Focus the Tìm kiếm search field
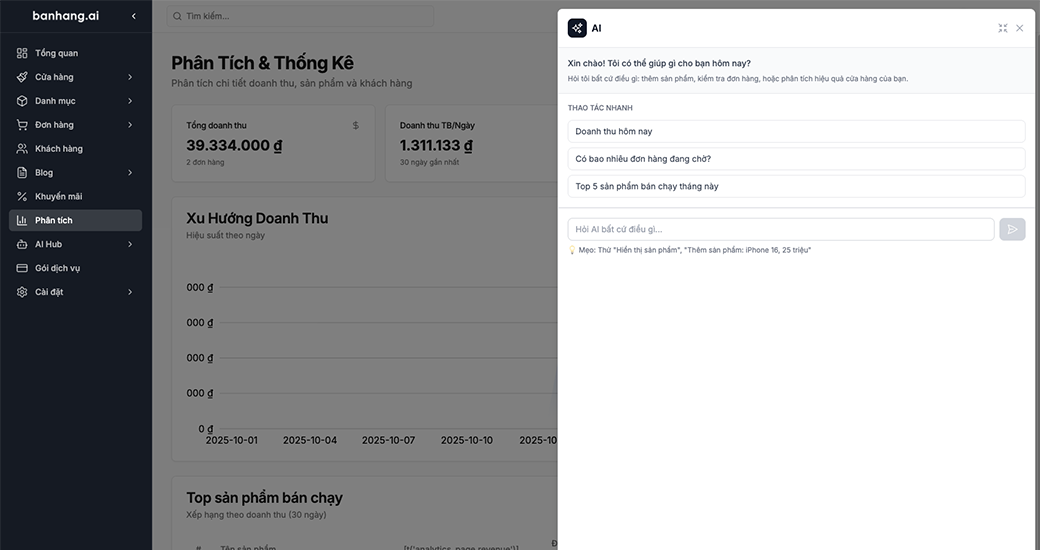The width and height of the screenshot is (1040, 550). (x=300, y=16)
